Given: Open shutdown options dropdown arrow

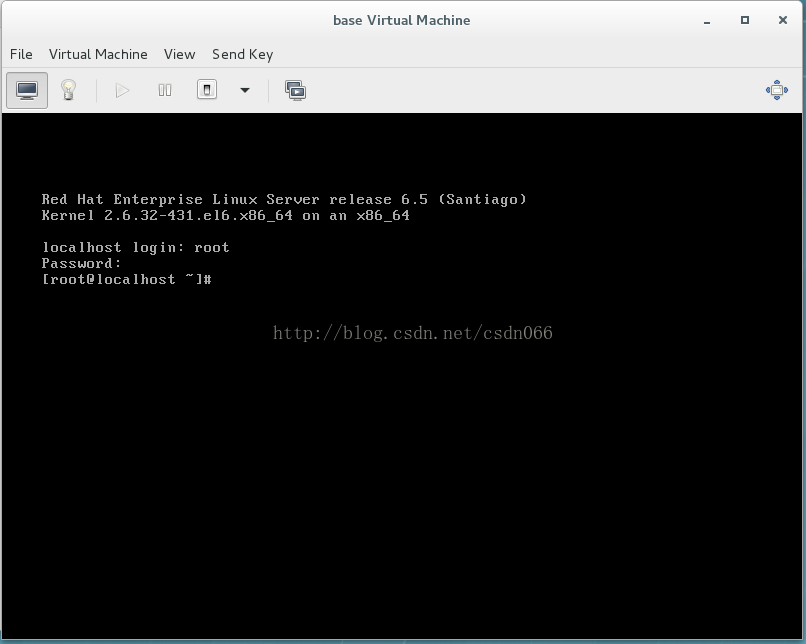Looking at the screenshot, I should [x=245, y=90].
